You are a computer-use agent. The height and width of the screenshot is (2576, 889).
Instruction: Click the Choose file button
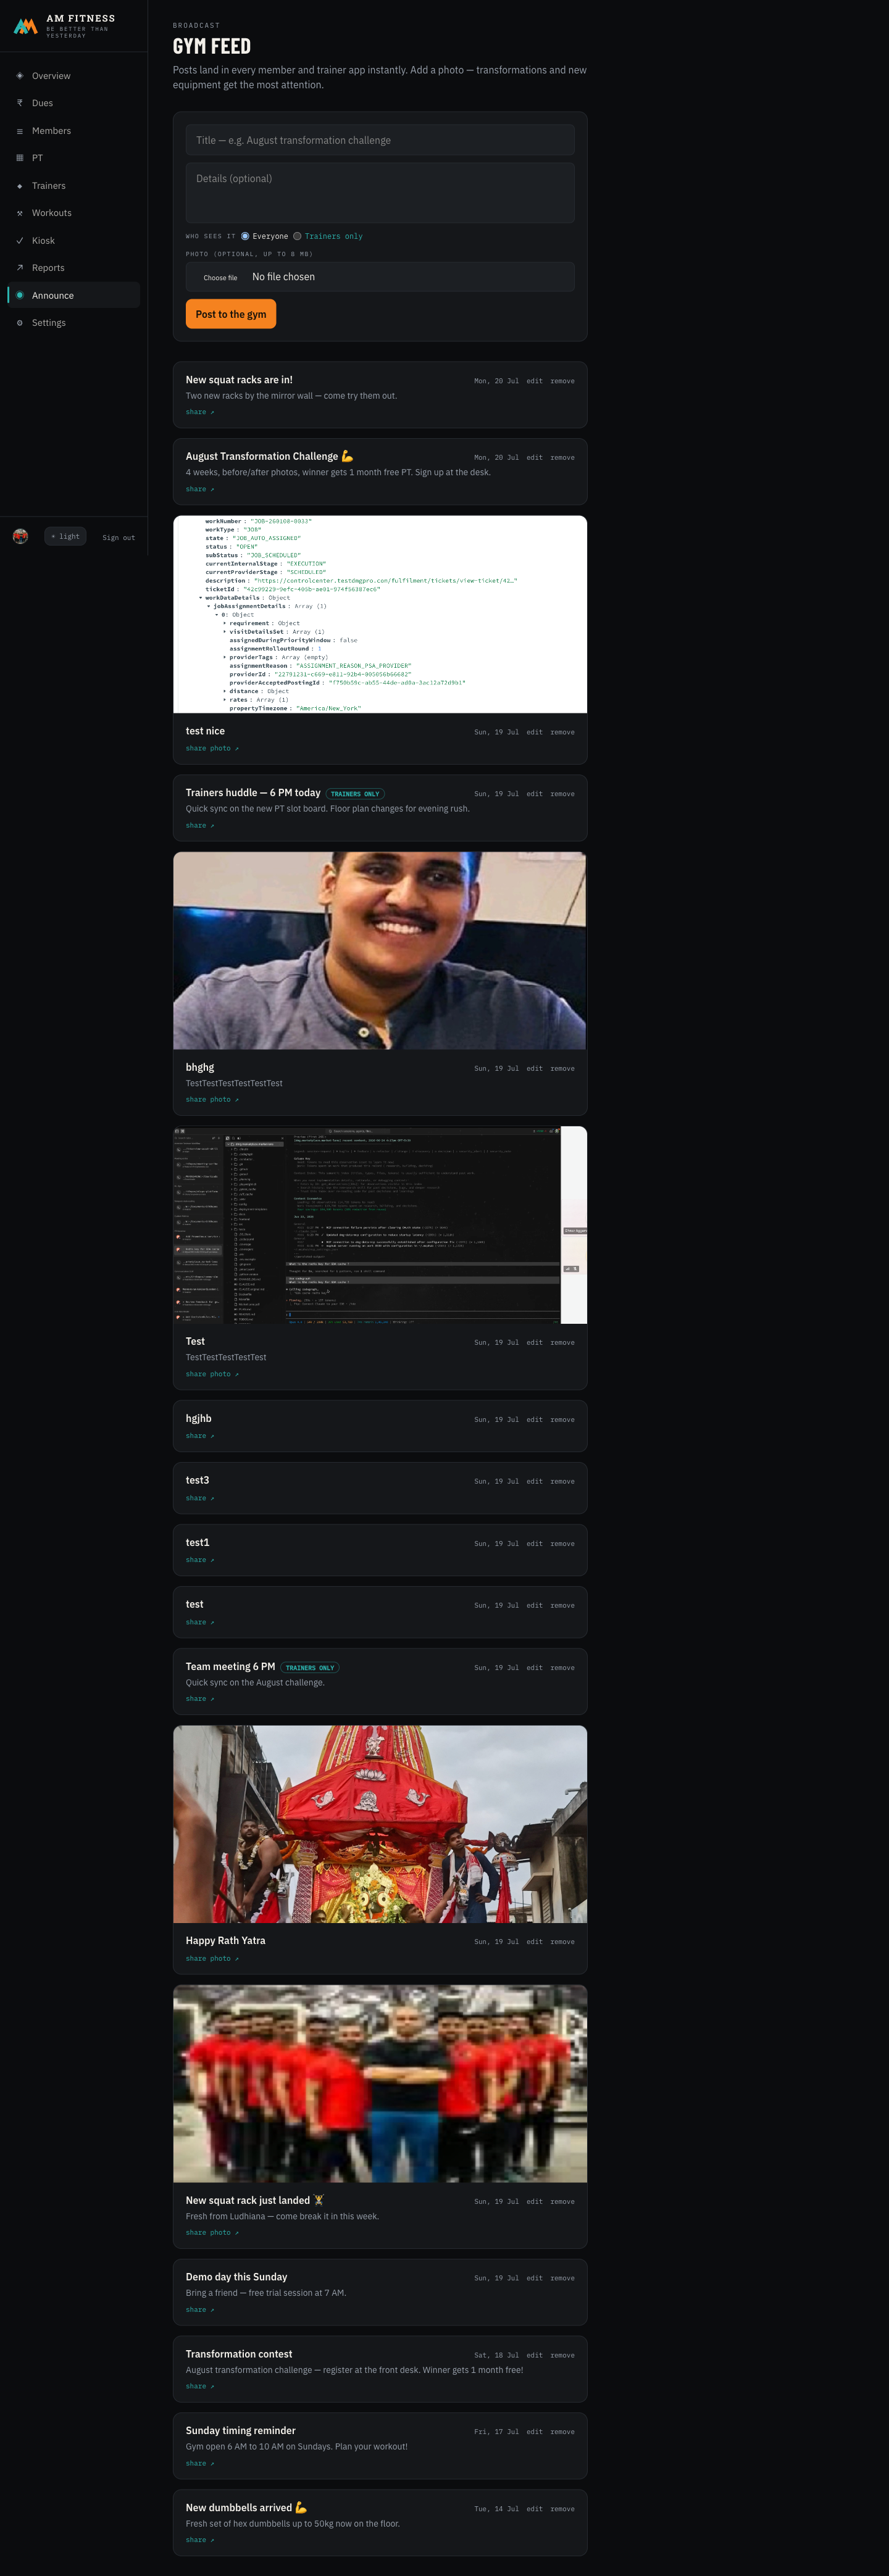220,278
